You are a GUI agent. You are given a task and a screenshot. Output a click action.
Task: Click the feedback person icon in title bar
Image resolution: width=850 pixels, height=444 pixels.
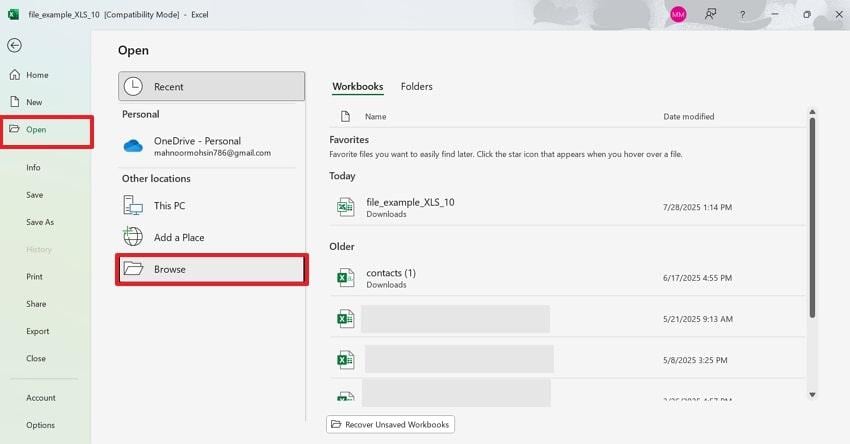coord(710,15)
